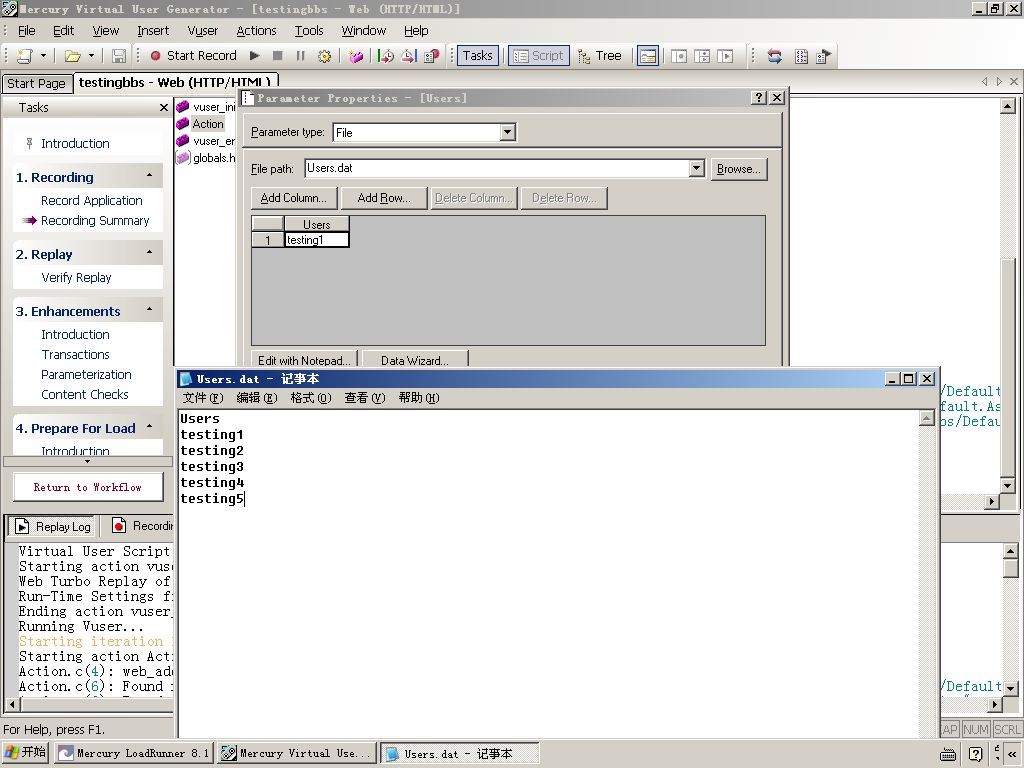This screenshot has height=768, width=1024.
Task: Click the End Transaction clock icon
Action: pyautogui.click(x=409, y=56)
